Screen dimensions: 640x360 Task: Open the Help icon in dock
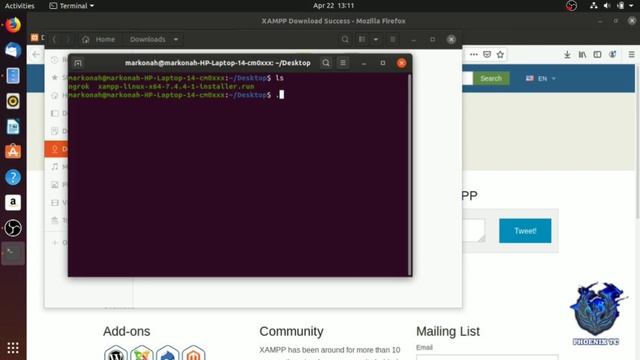tap(13, 177)
